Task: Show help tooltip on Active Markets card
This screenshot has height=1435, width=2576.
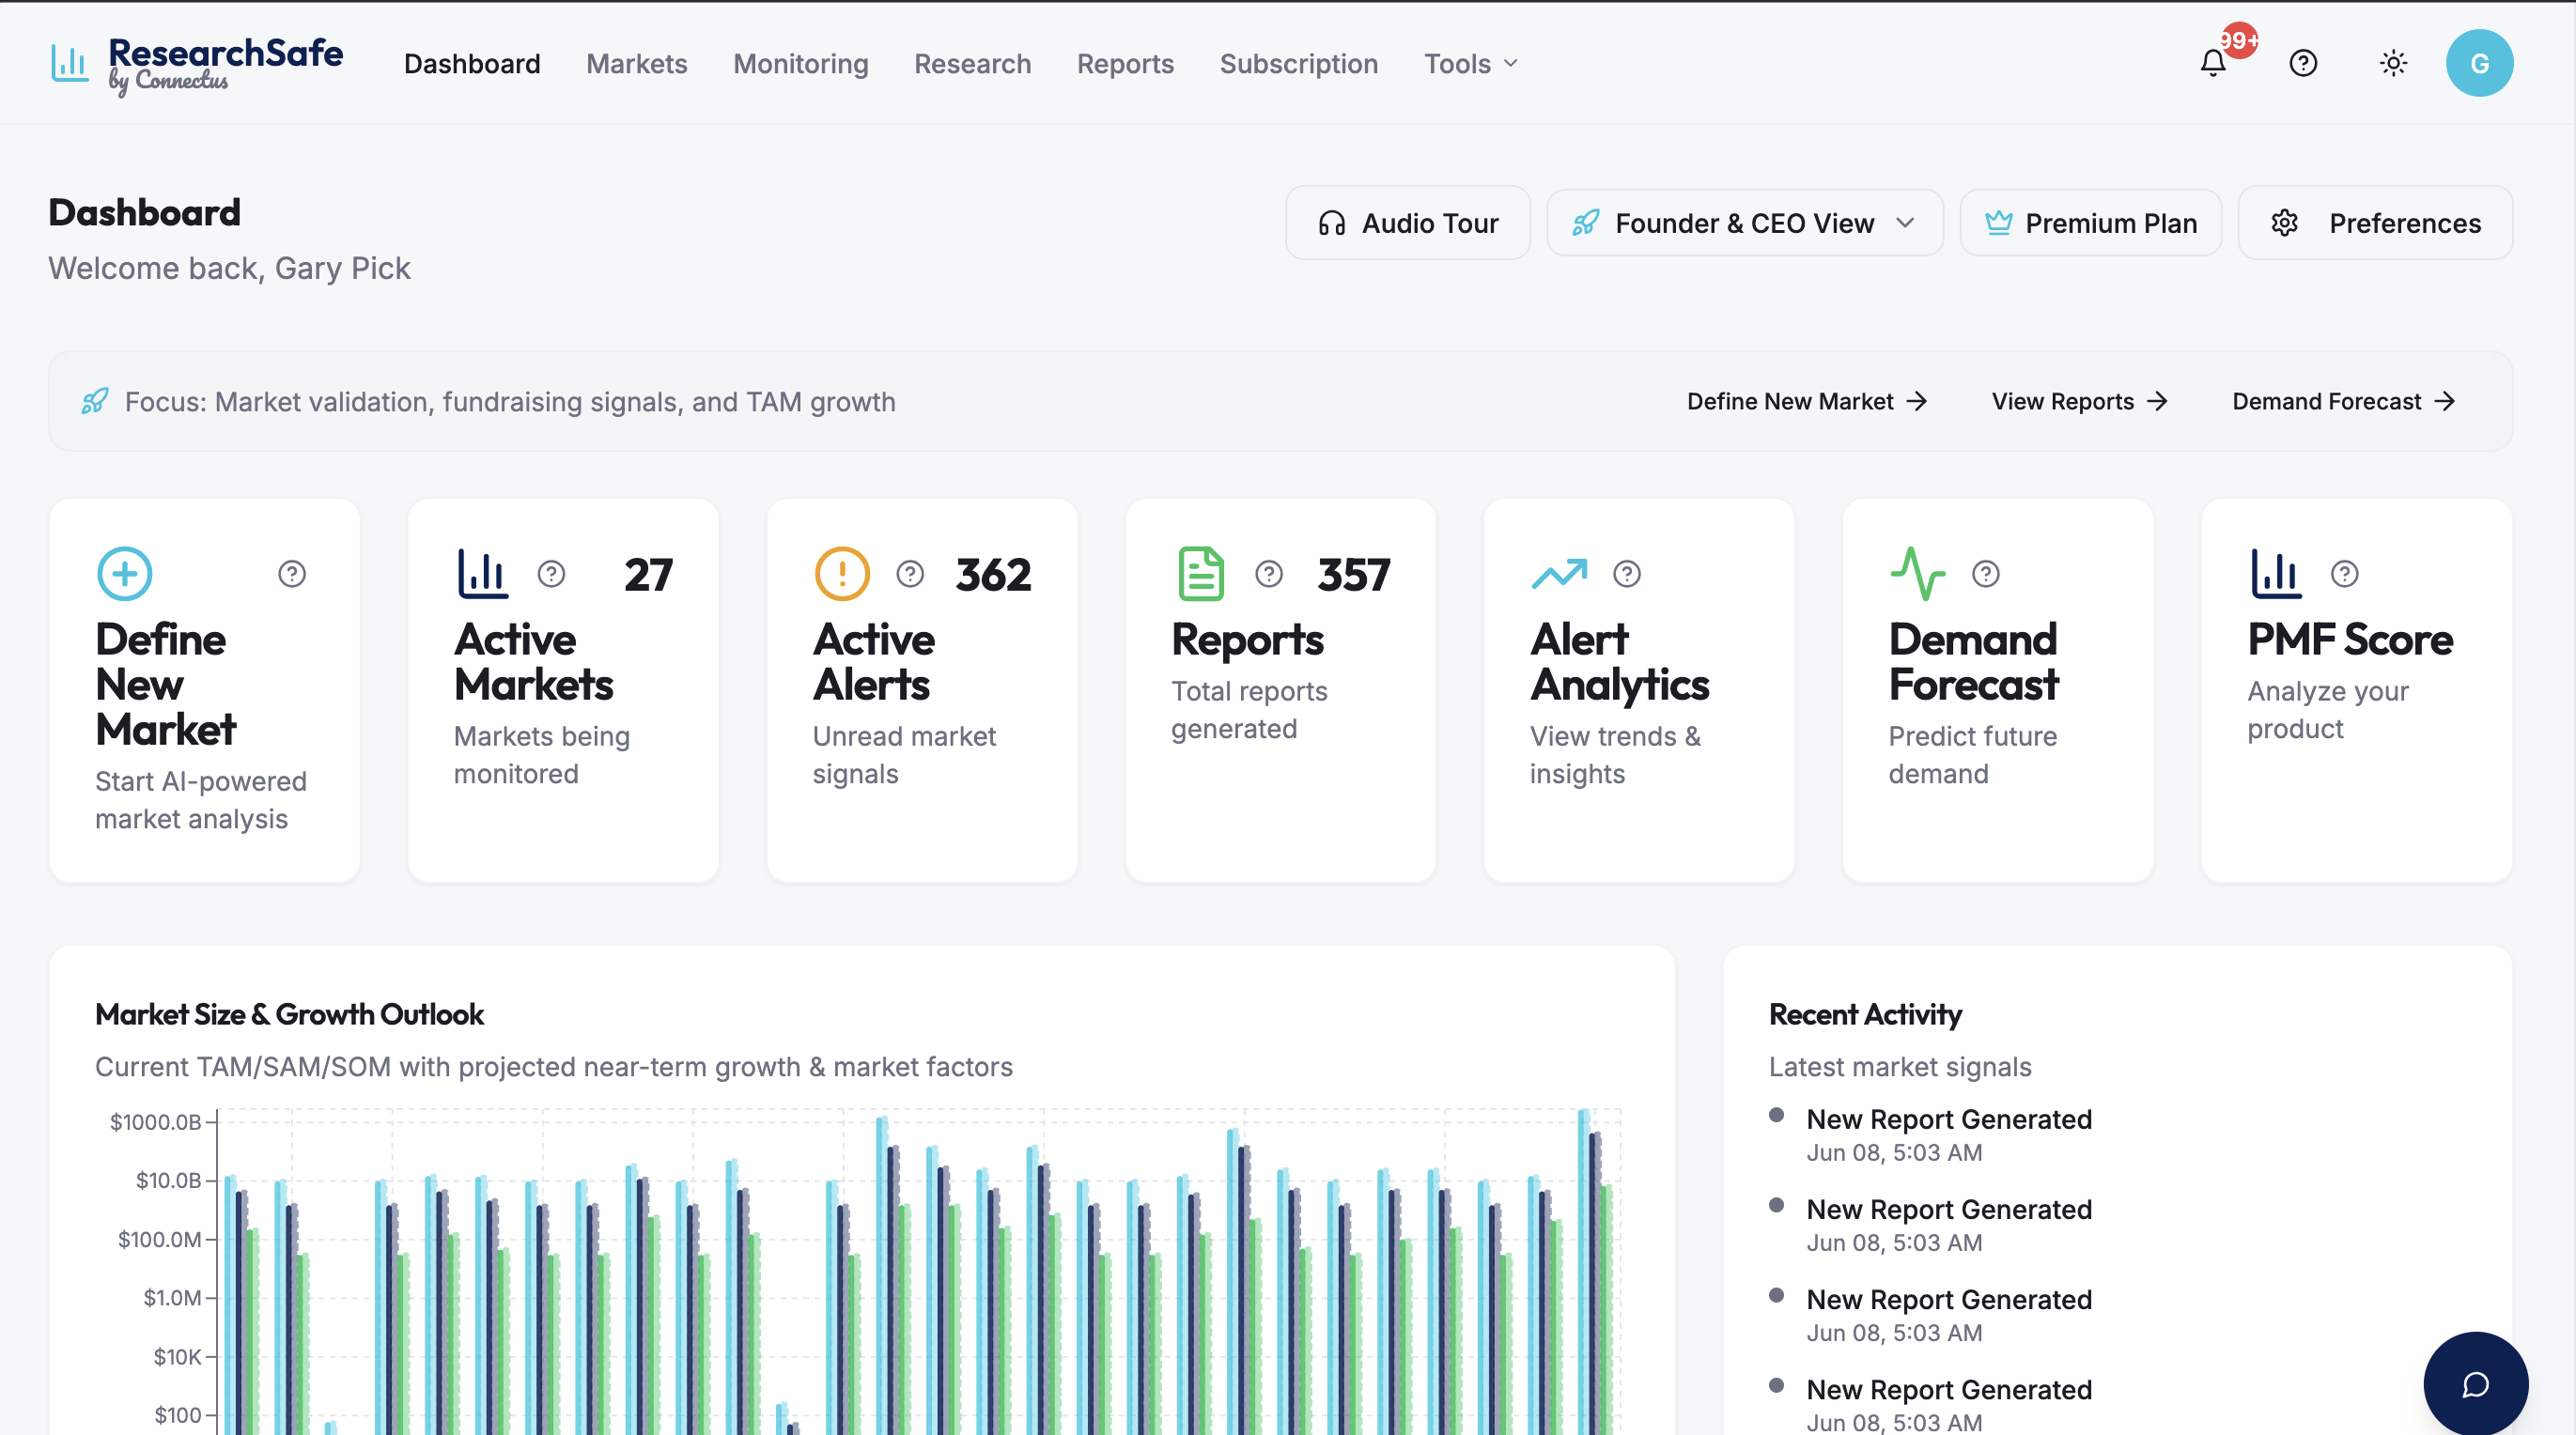Action: click(551, 573)
